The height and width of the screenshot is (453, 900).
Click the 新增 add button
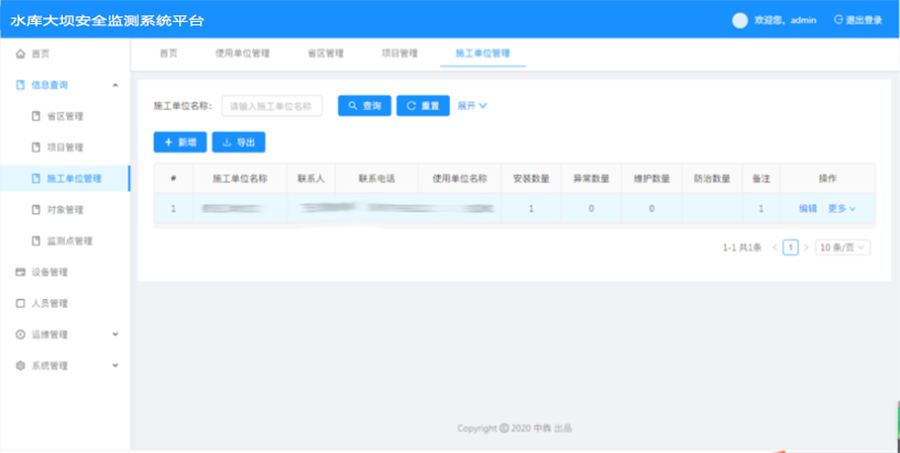(180, 143)
